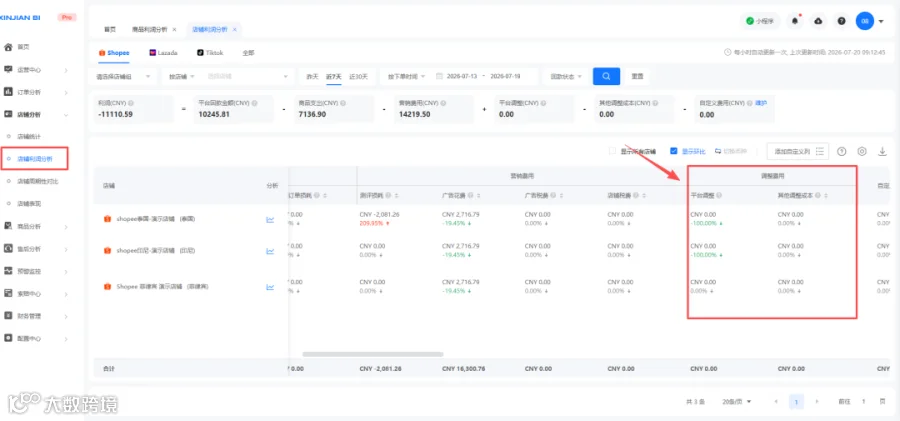This screenshot has width=900, height=421.
Task: Click info icon in 平台调整 column header
Action: pyautogui.click(x=719, y=195)
